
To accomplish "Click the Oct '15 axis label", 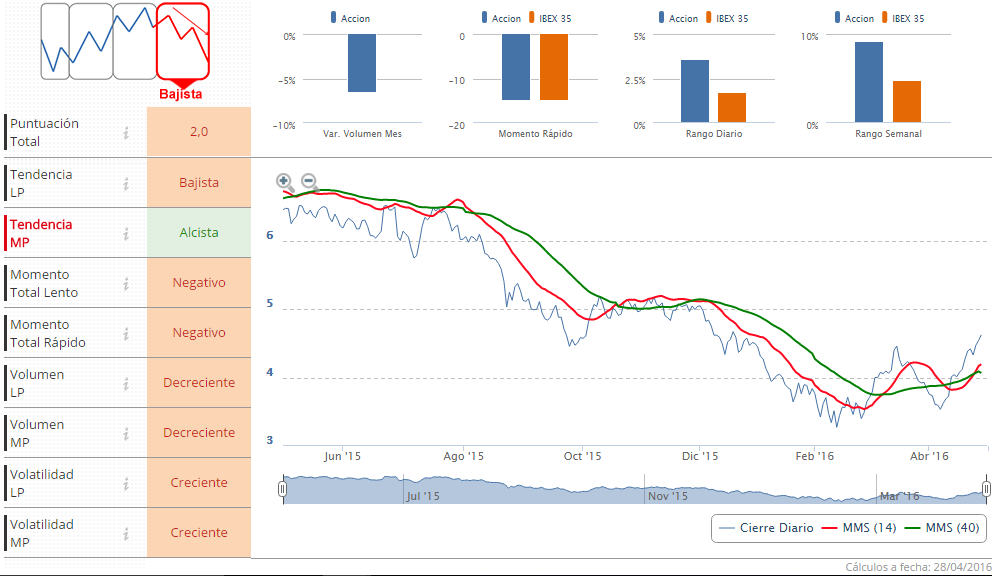I will [x=583, y=456].
